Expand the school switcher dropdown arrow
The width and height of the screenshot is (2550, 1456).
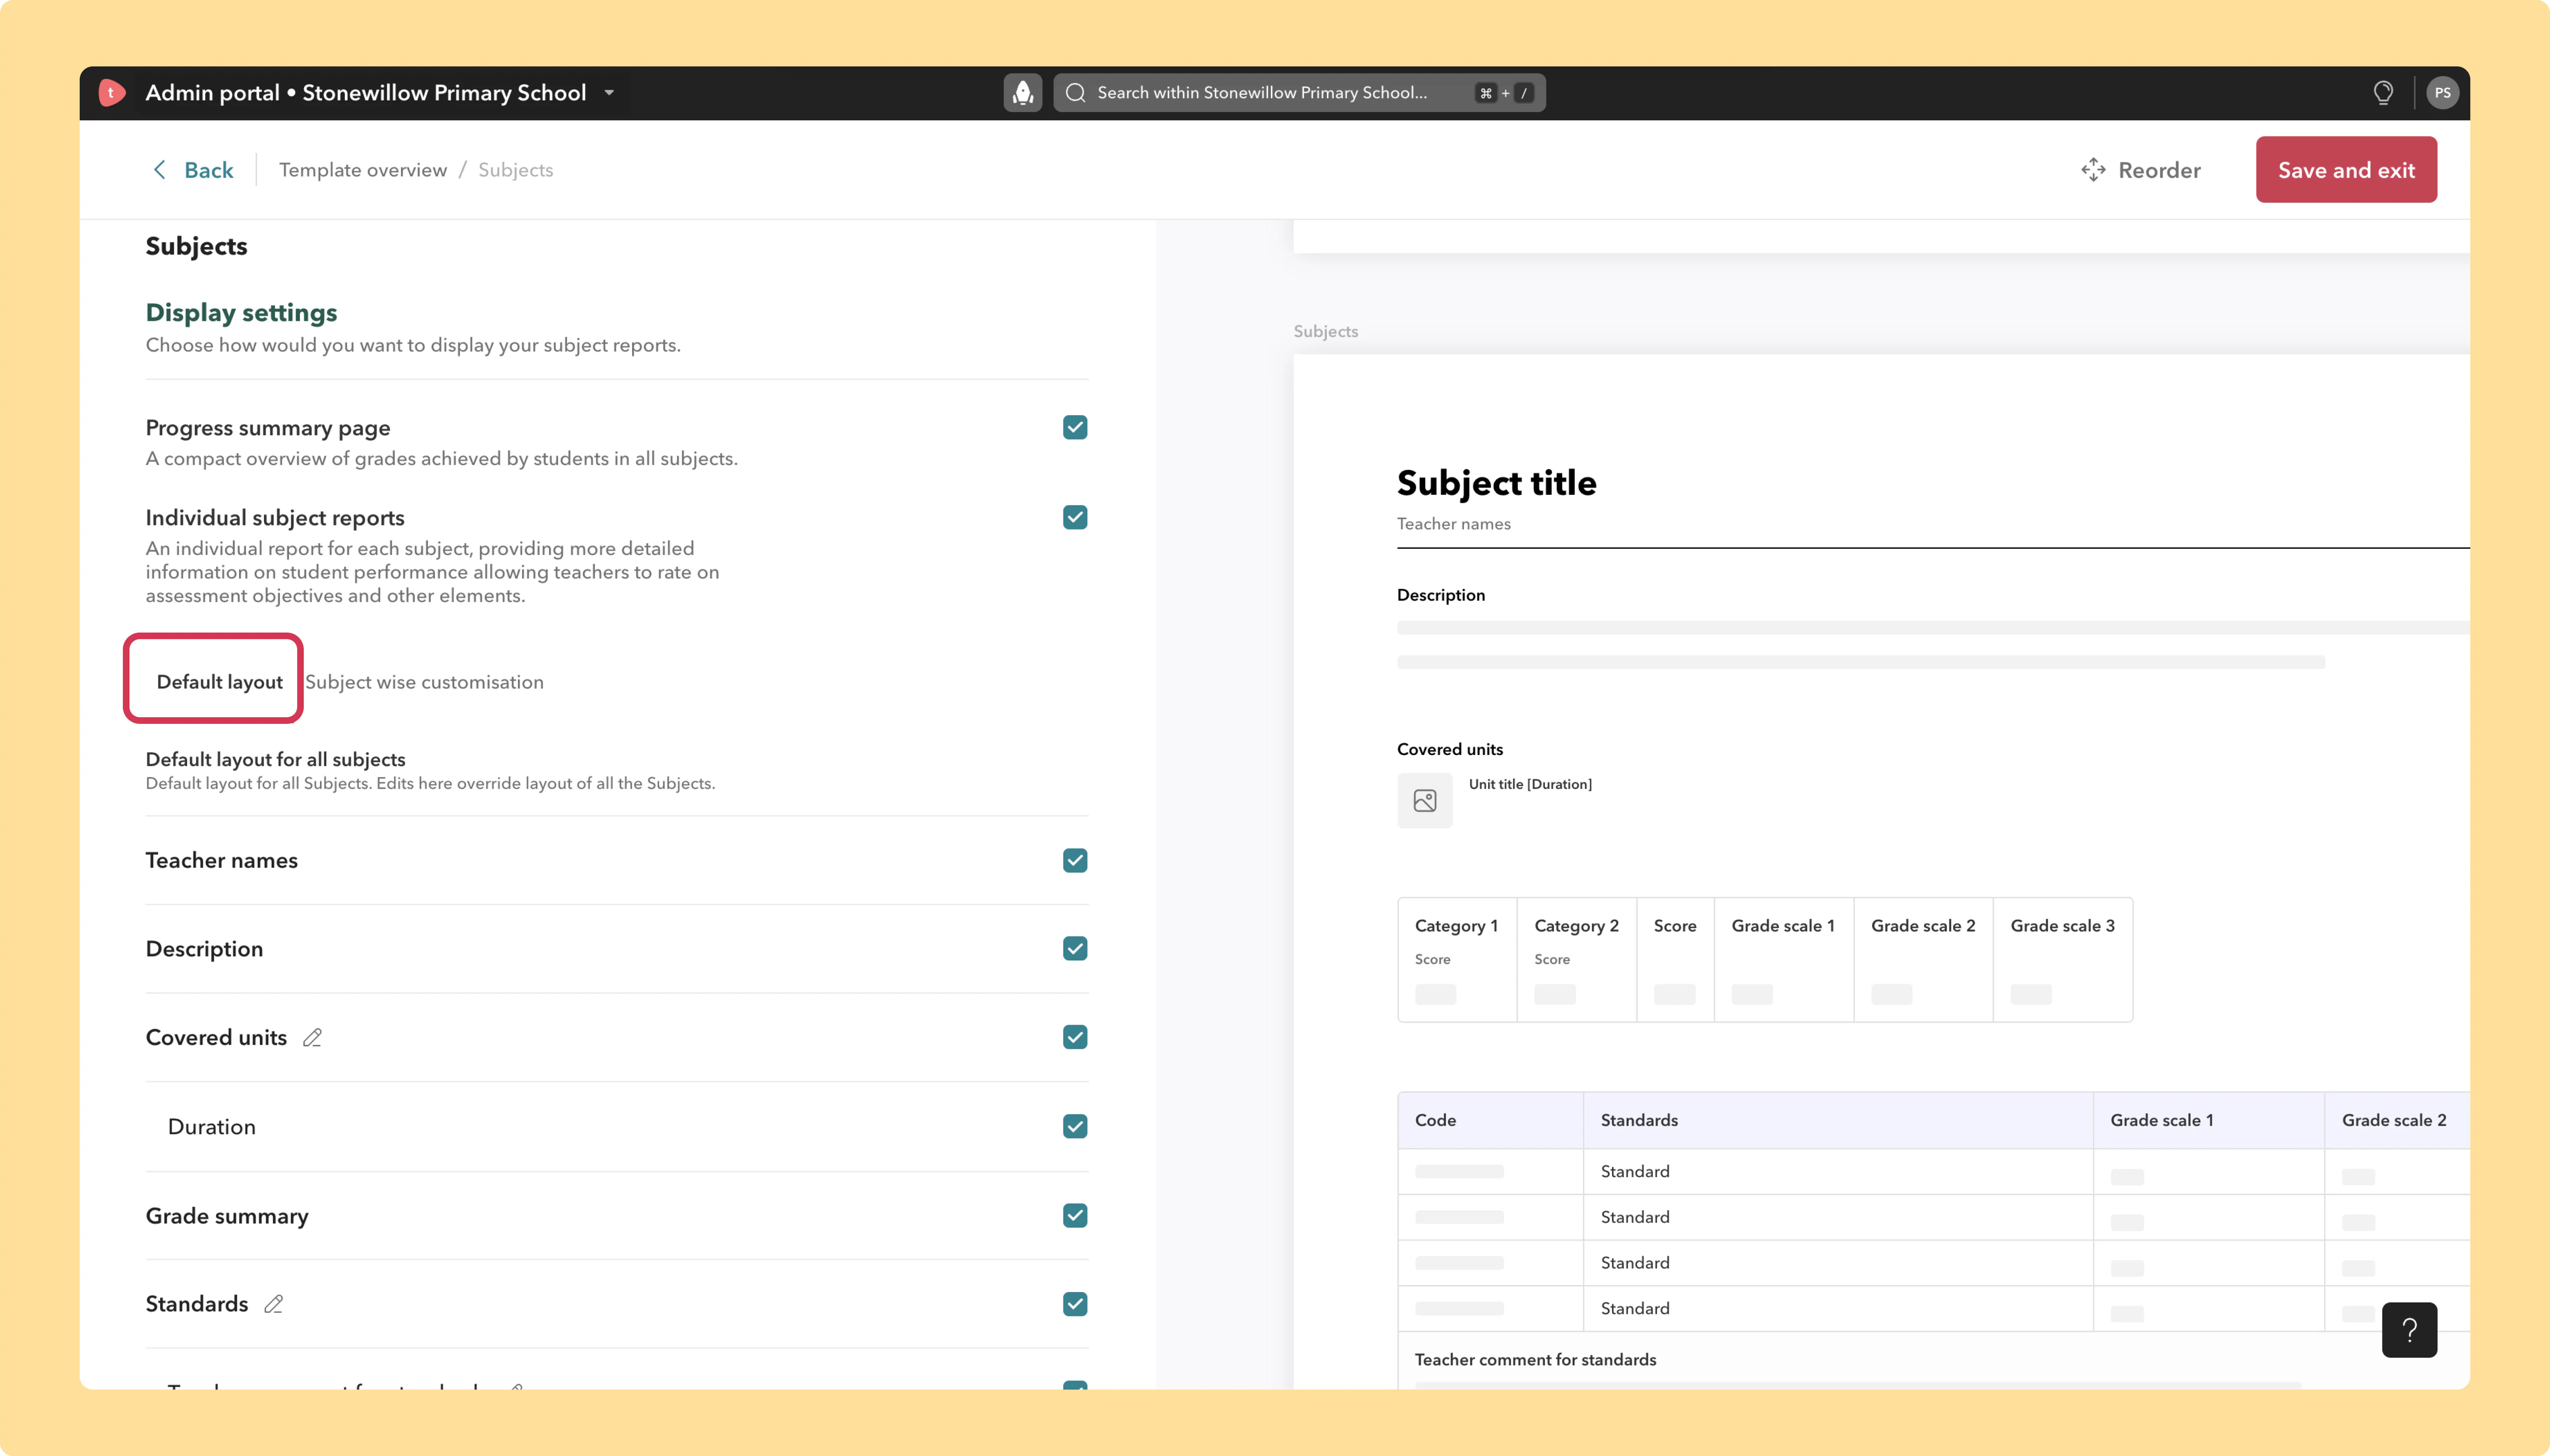(609, 93)
